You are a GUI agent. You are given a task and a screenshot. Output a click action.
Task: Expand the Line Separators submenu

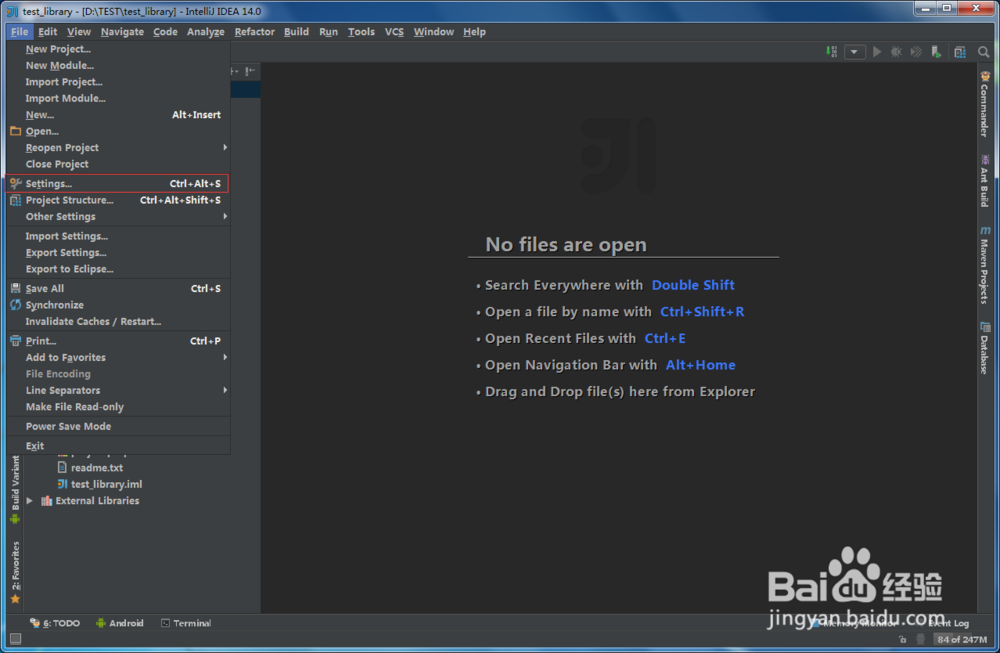[x=118, y=390]
